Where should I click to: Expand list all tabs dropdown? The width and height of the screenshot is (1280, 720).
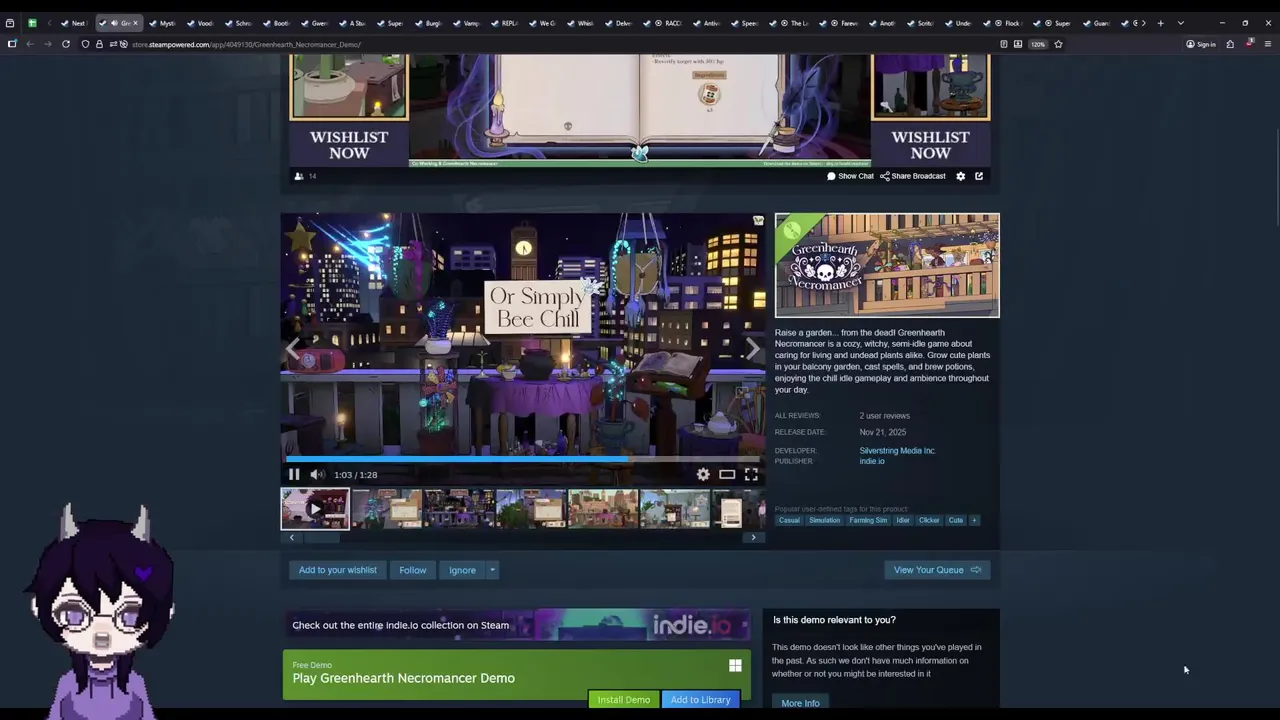click(x=1180, y=23)
